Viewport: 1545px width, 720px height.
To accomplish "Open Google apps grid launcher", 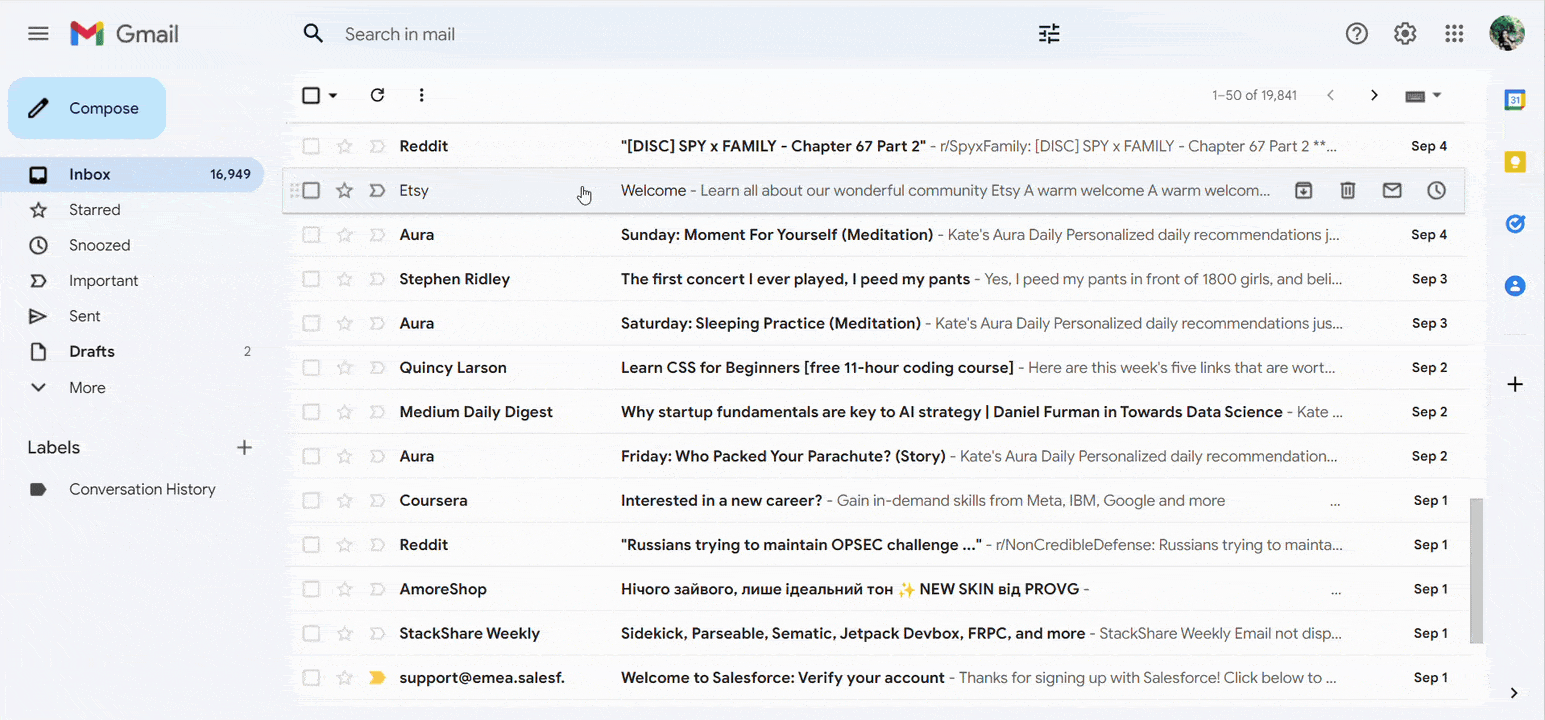I will 1454,34.
